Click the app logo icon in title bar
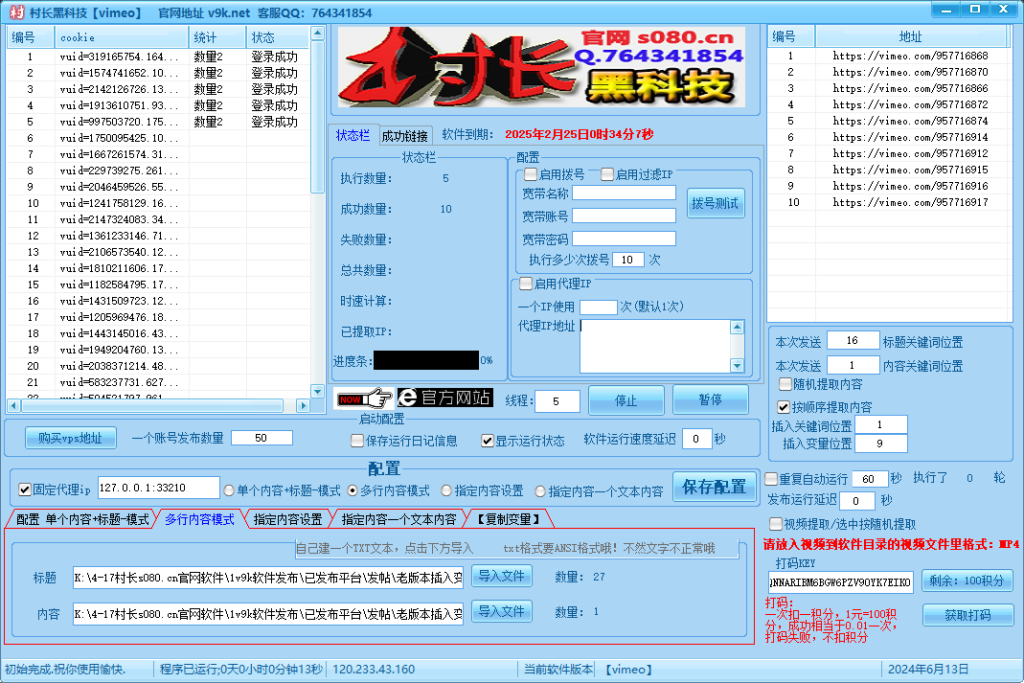 tap(16, 12)
